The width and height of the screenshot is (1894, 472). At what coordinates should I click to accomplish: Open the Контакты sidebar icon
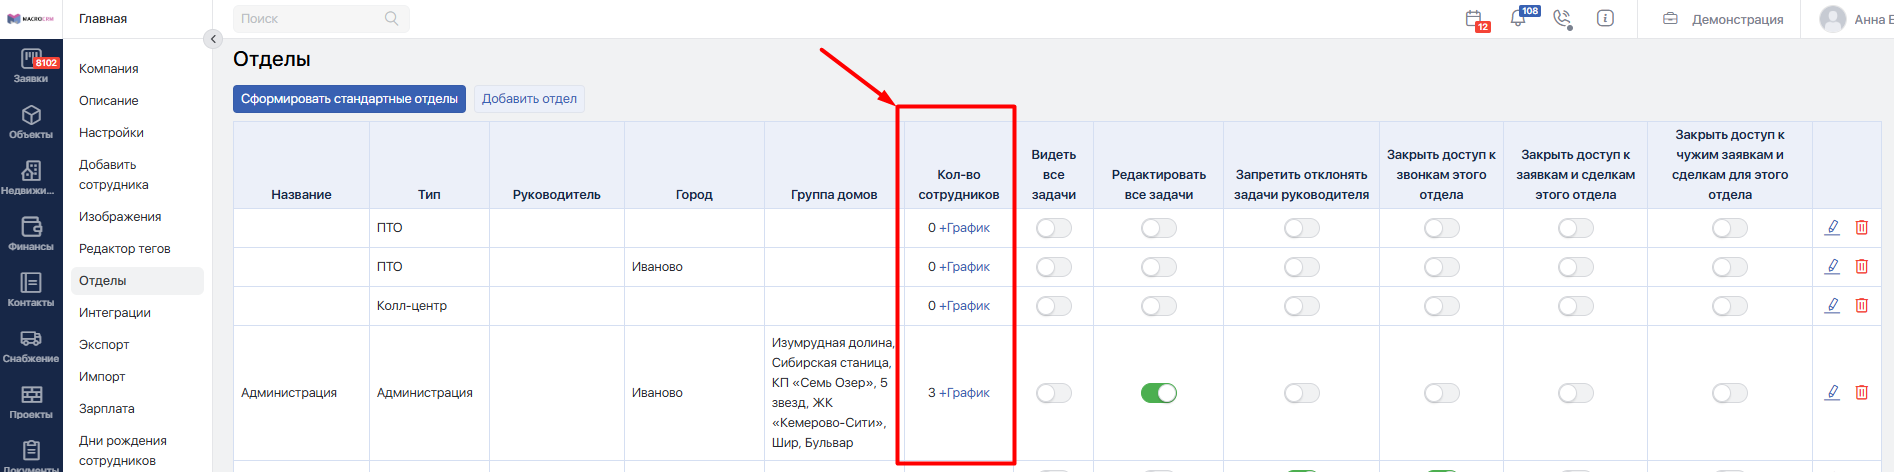31,290
